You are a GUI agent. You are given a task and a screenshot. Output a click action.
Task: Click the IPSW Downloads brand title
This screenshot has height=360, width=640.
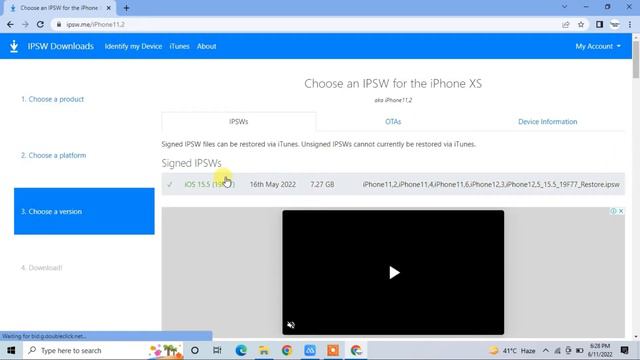(61, 46)
